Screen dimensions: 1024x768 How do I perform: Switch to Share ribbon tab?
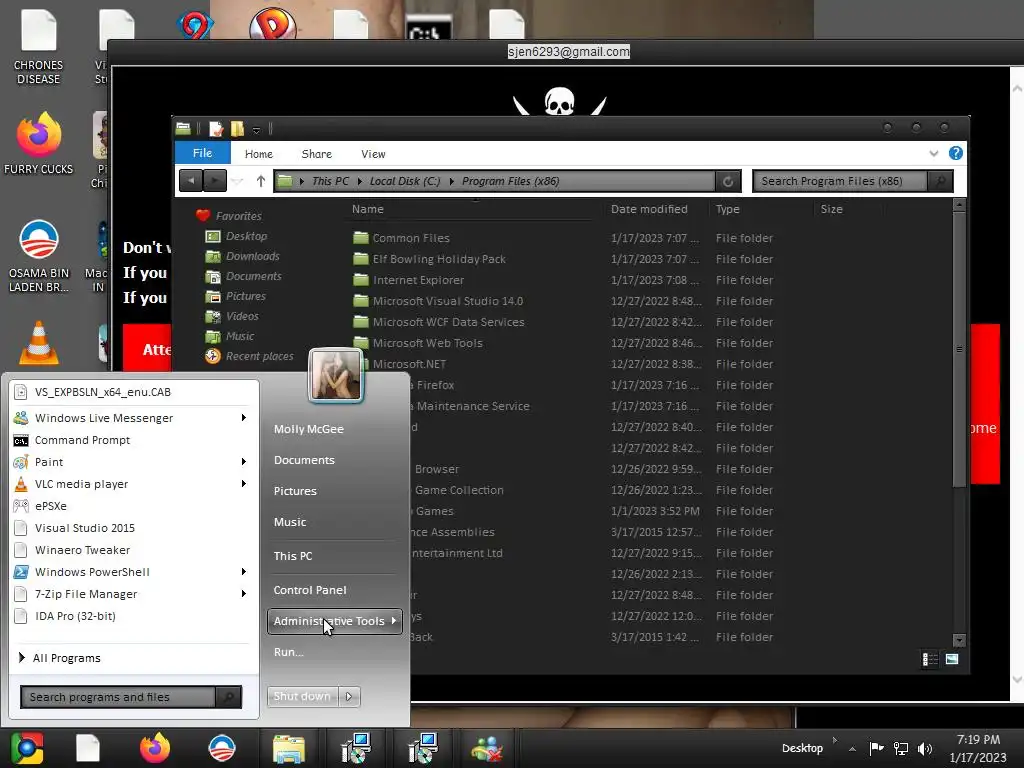(317, 154)
